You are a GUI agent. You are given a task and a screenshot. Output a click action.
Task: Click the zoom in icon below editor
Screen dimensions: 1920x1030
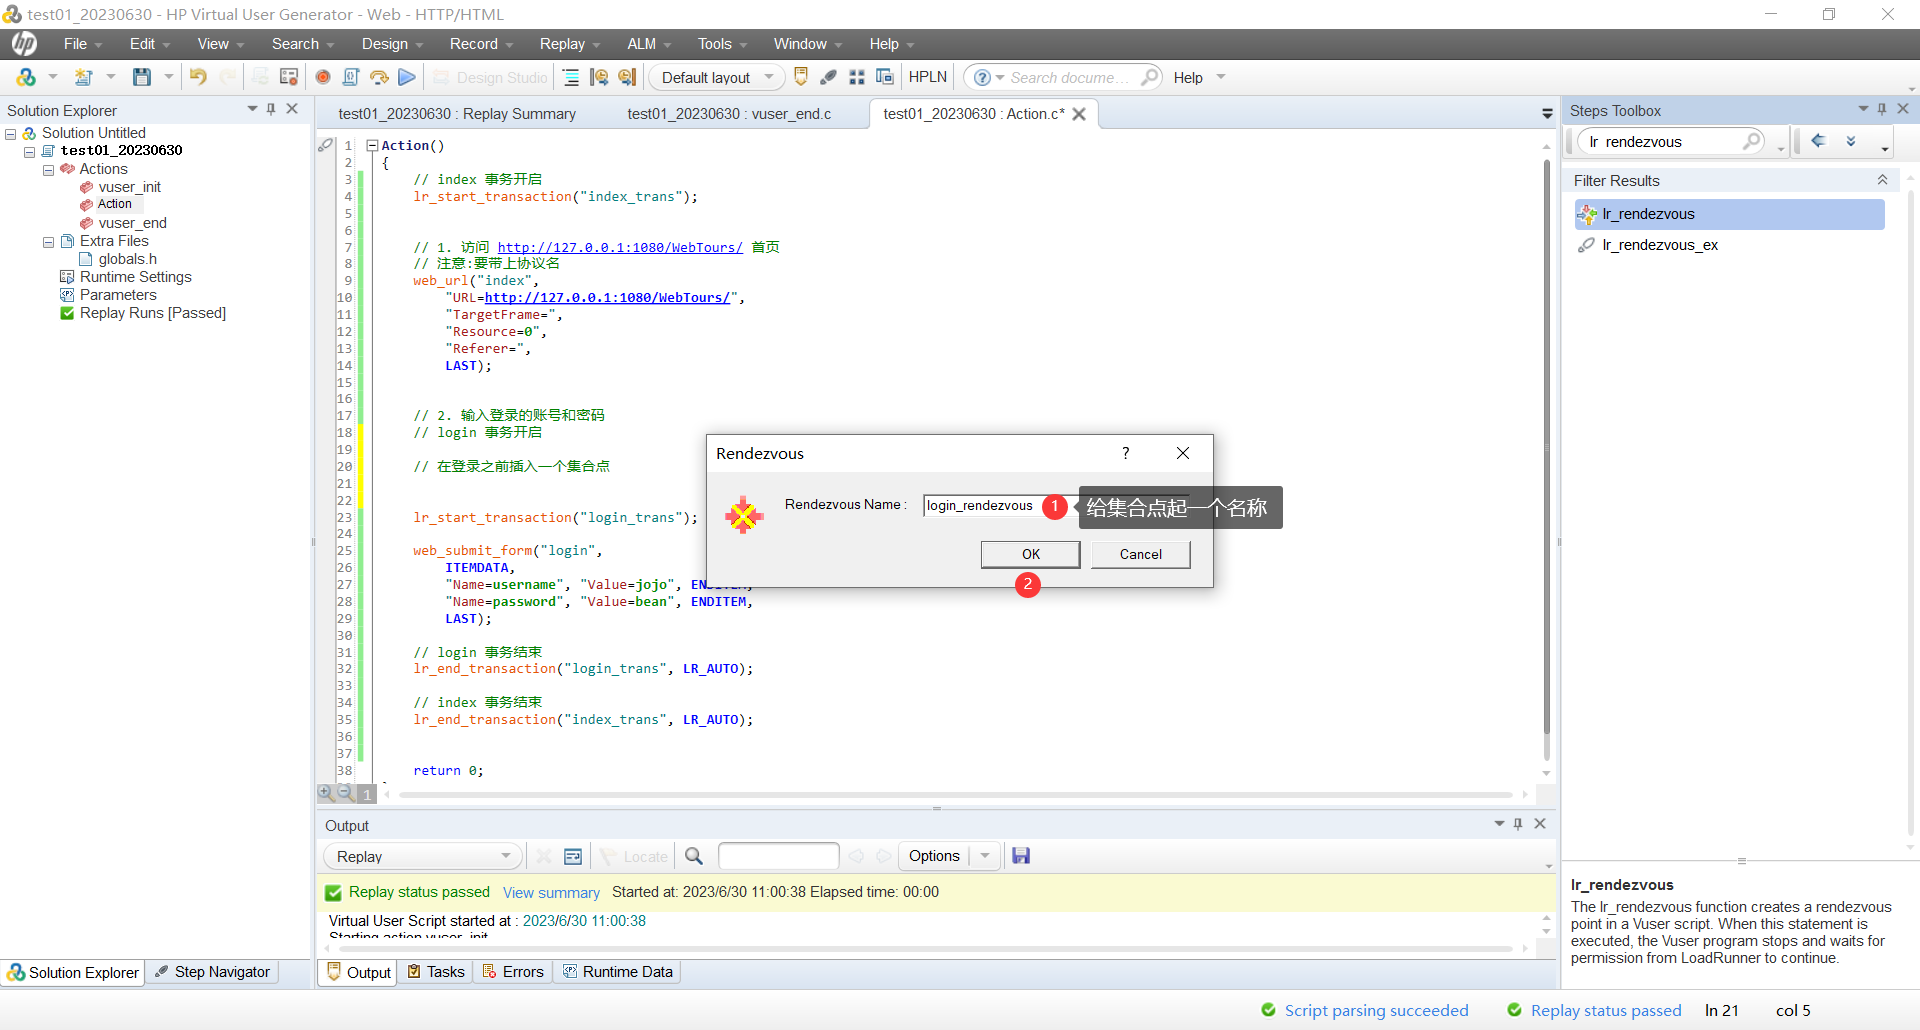click(326, 793)
